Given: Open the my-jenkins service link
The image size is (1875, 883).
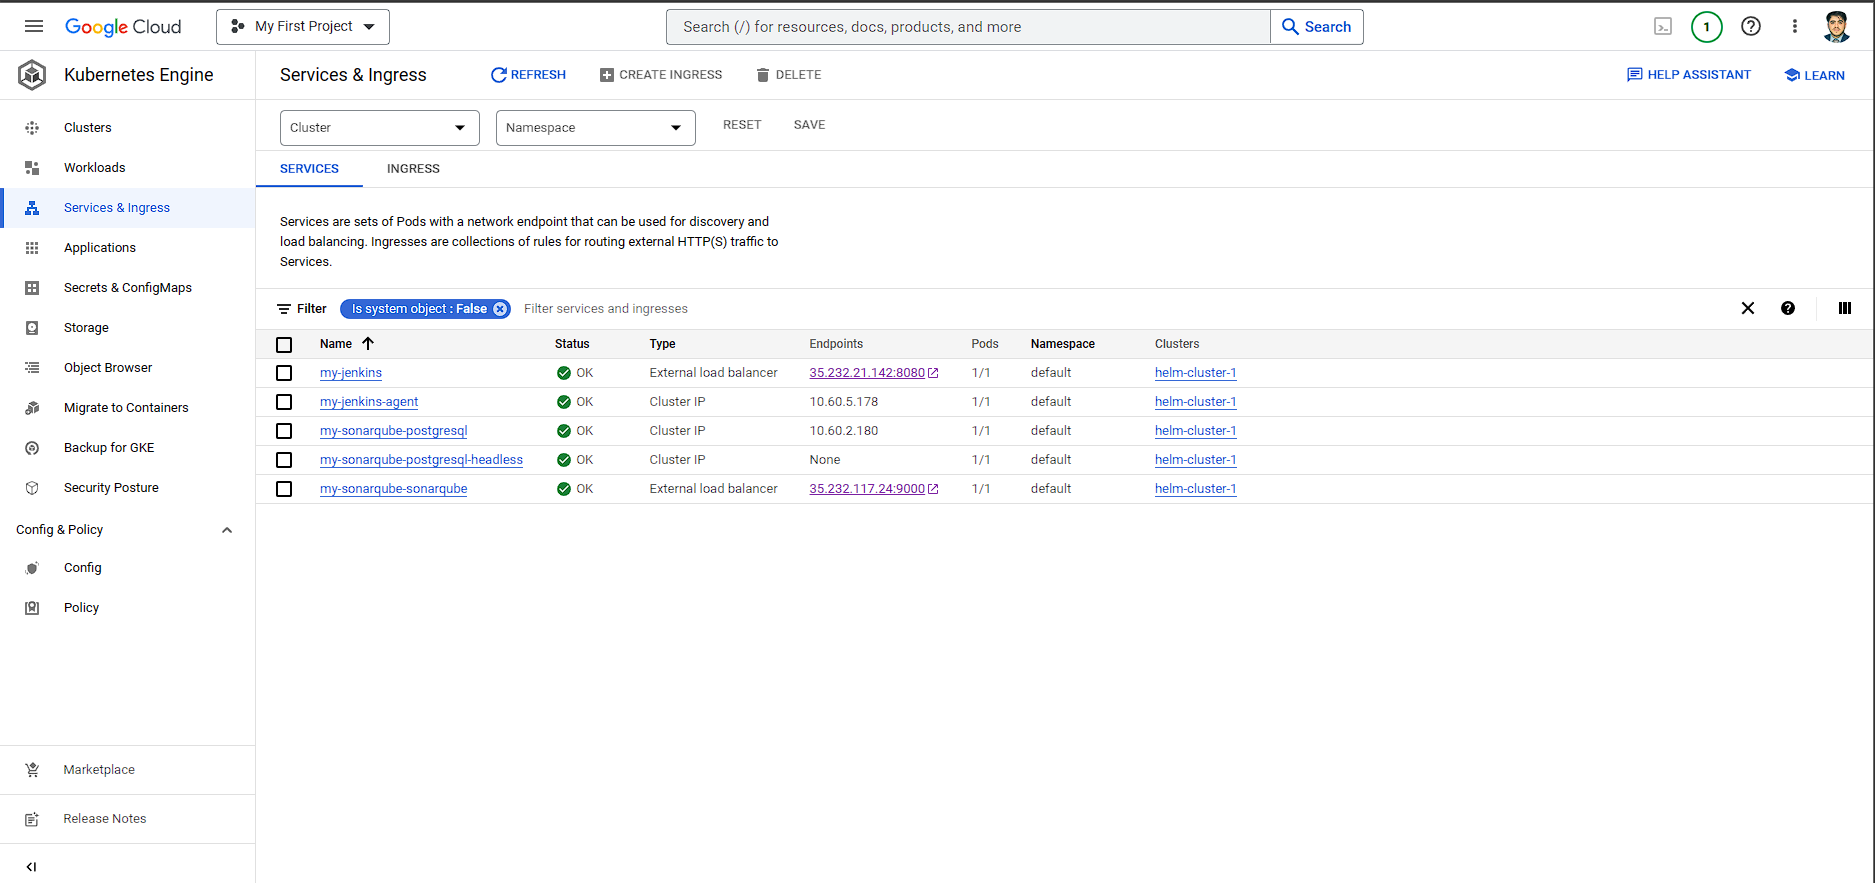Looking at the screenshot, I should click(351, 373).
